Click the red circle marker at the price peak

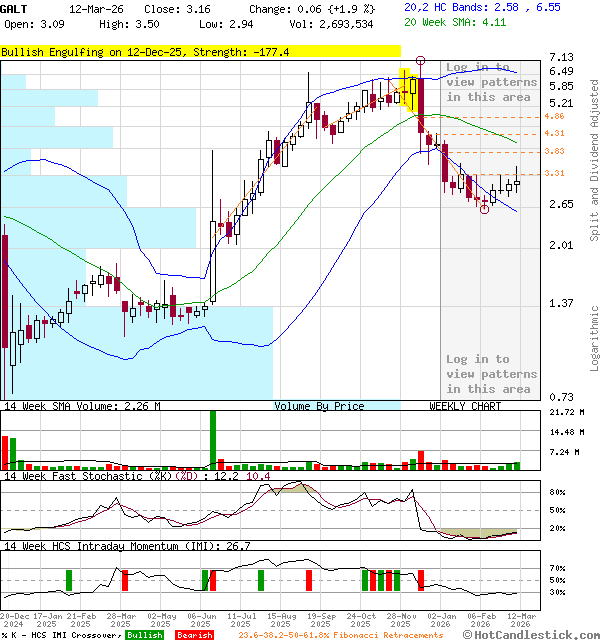[x=420, y=62]
